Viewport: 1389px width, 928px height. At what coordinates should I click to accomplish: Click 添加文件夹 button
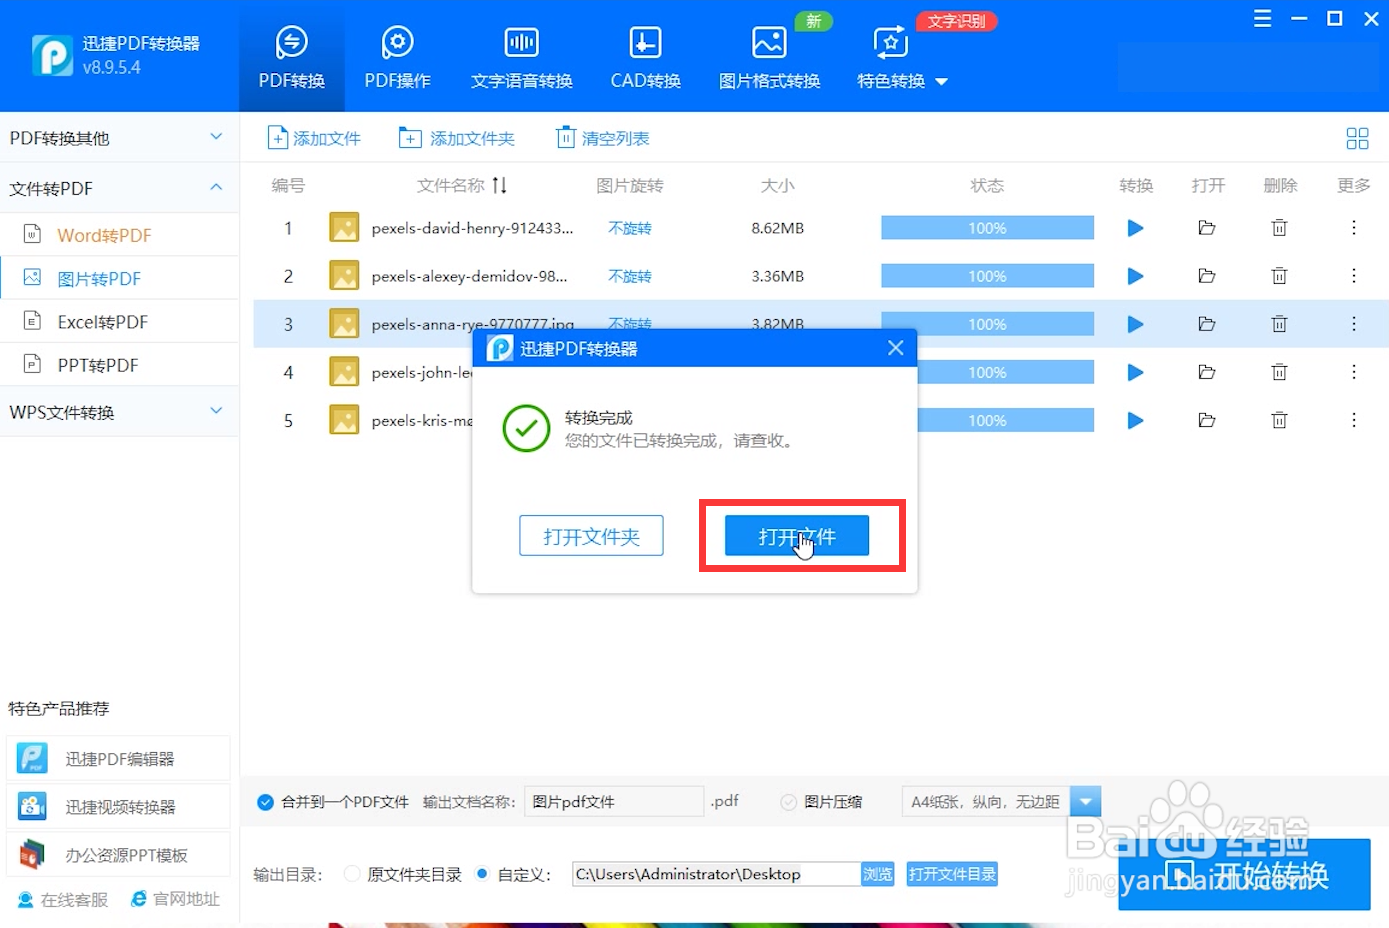(456, 138)
